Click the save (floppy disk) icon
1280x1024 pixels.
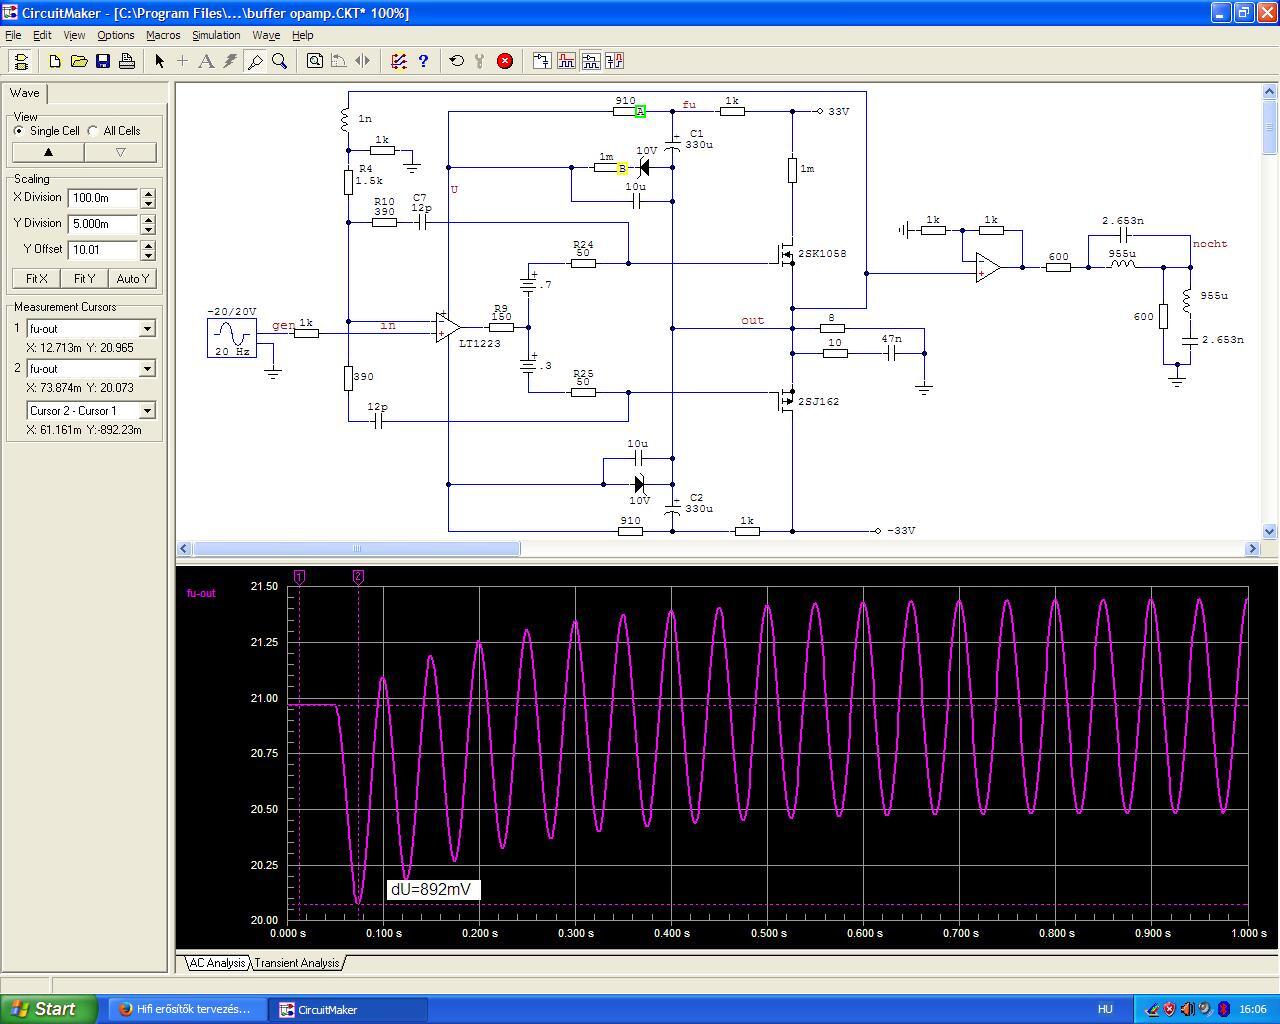point(103,61)
